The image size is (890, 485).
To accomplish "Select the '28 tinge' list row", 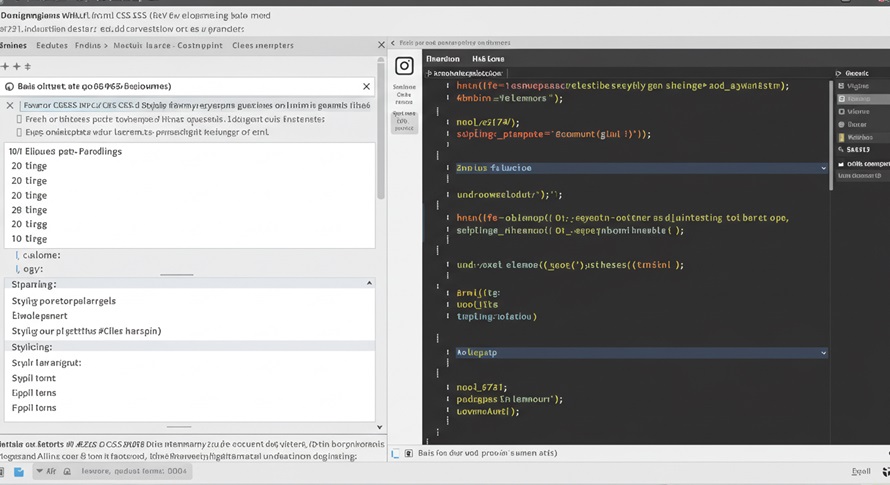I will [190, 210].
